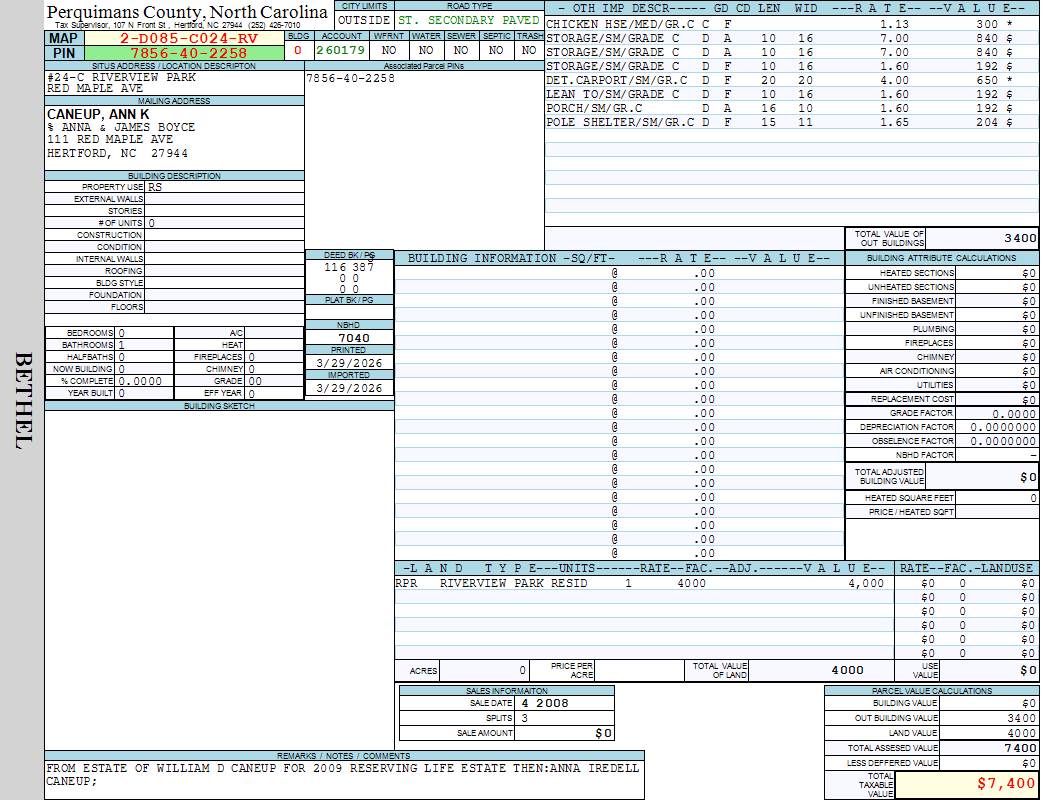Click the owner name CANEUP, ANN K
The image size is (1050, 800).
(x=98, y=115)
